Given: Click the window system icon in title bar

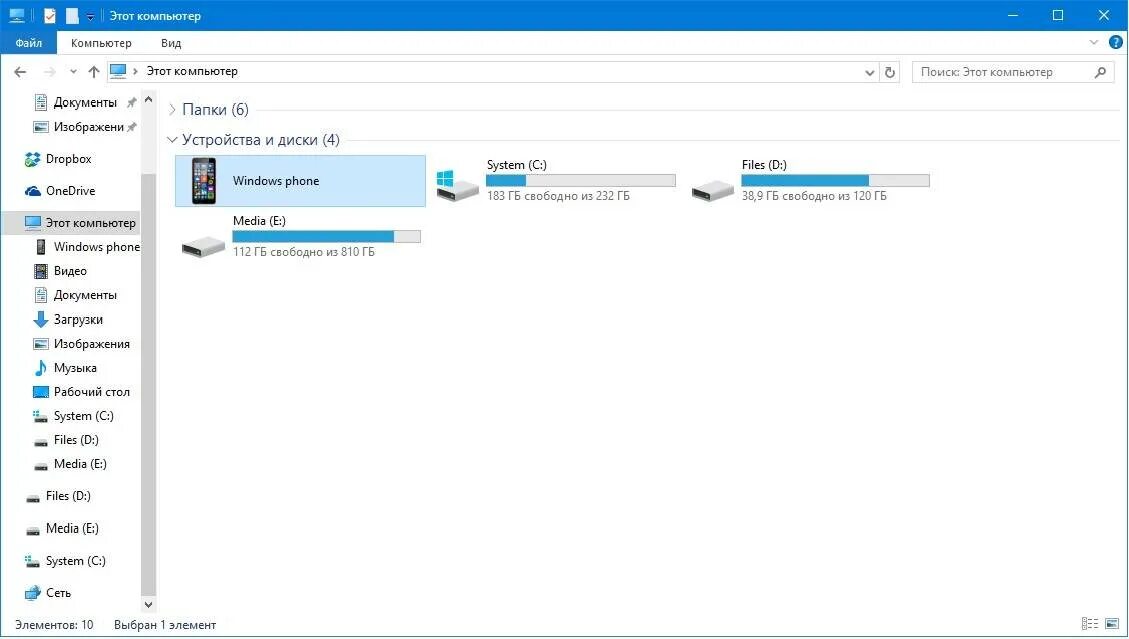Looking at the screenshot, I should click(x=17, y=15).
